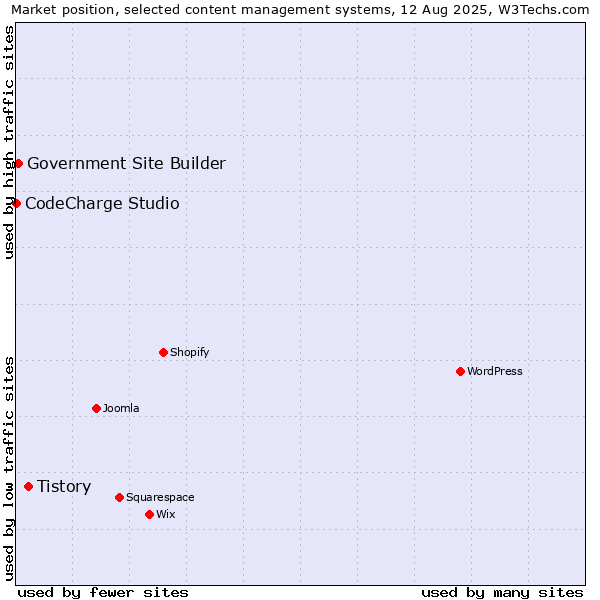Click 'used by low traffic sites' axis label
The width and height of the screenshot is (600, 600).
click(8, 469)
